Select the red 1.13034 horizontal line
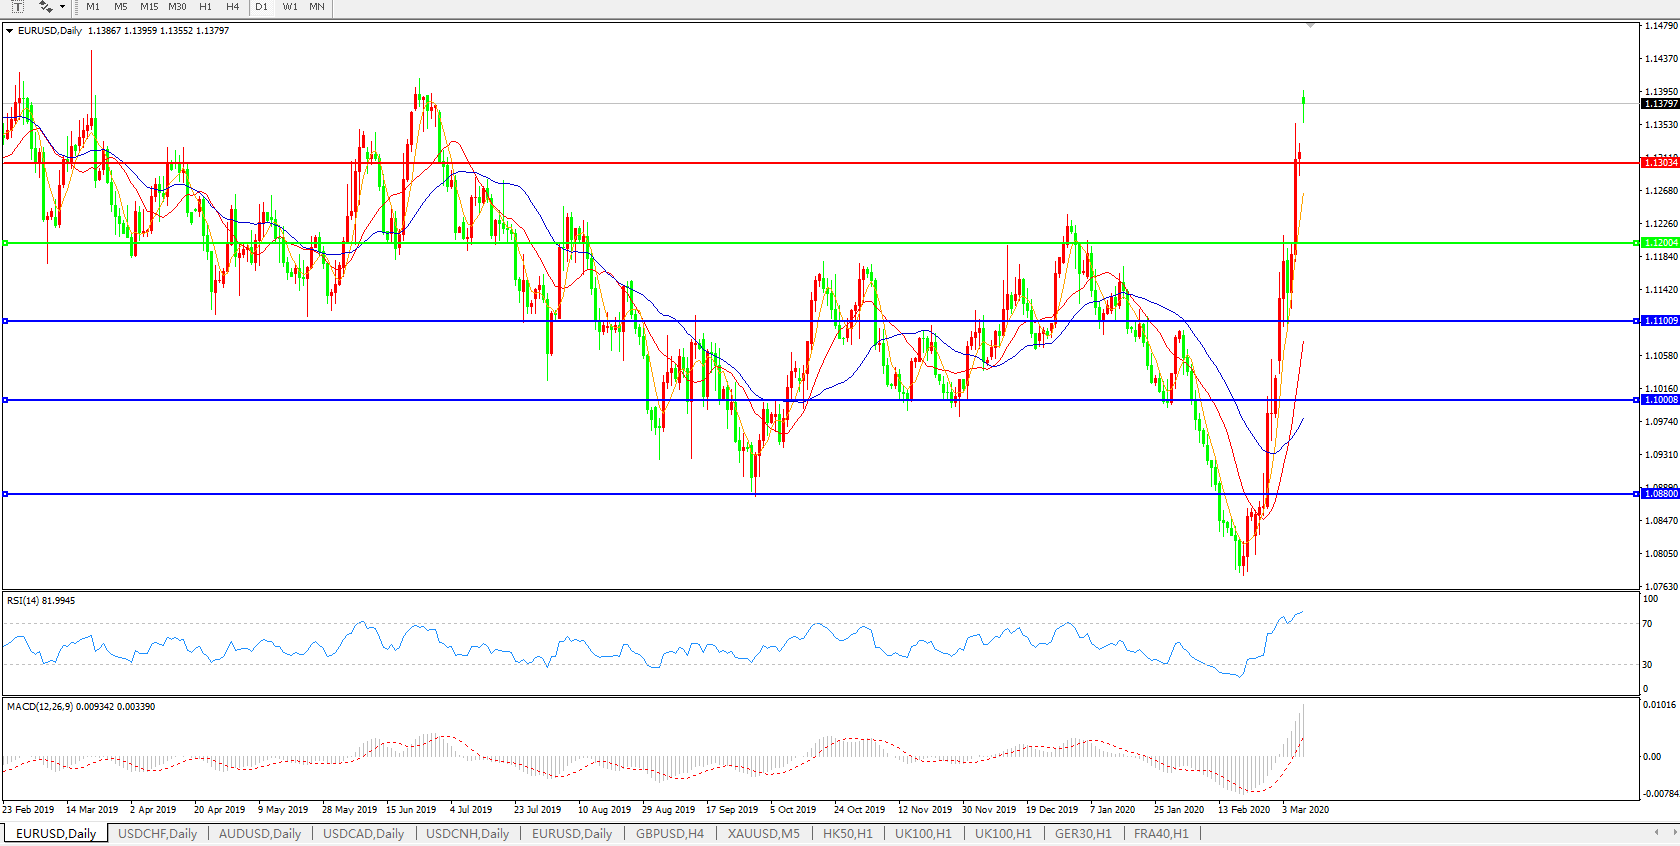The height and width of the screenshot is (846, 1680). pos(800,163)
